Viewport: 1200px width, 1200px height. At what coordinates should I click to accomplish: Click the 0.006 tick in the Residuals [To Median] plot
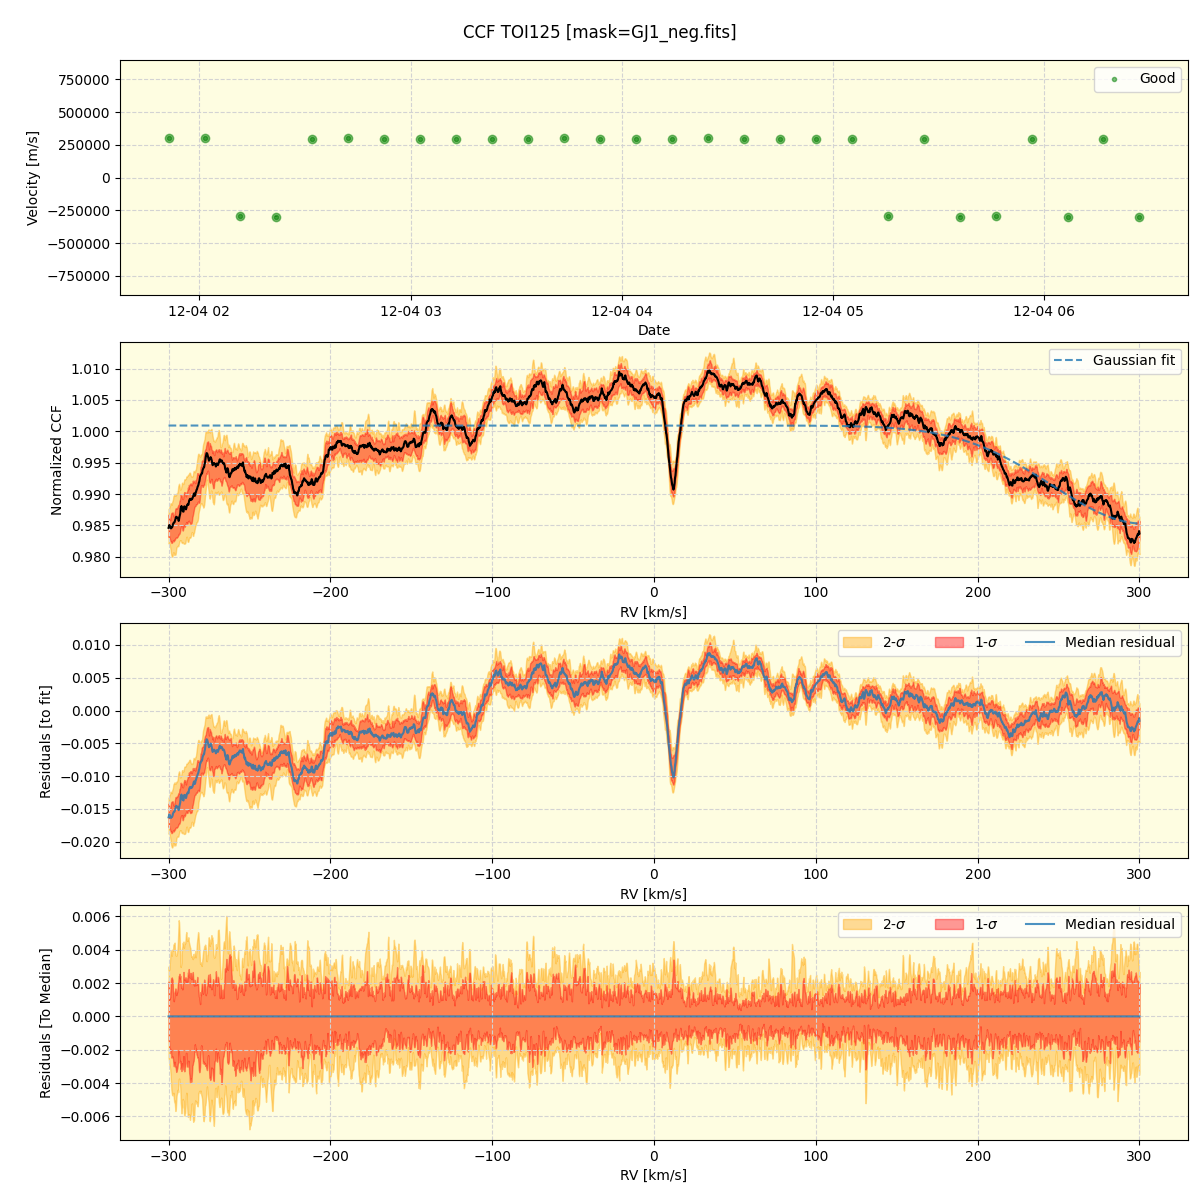[x=93, y=917]
